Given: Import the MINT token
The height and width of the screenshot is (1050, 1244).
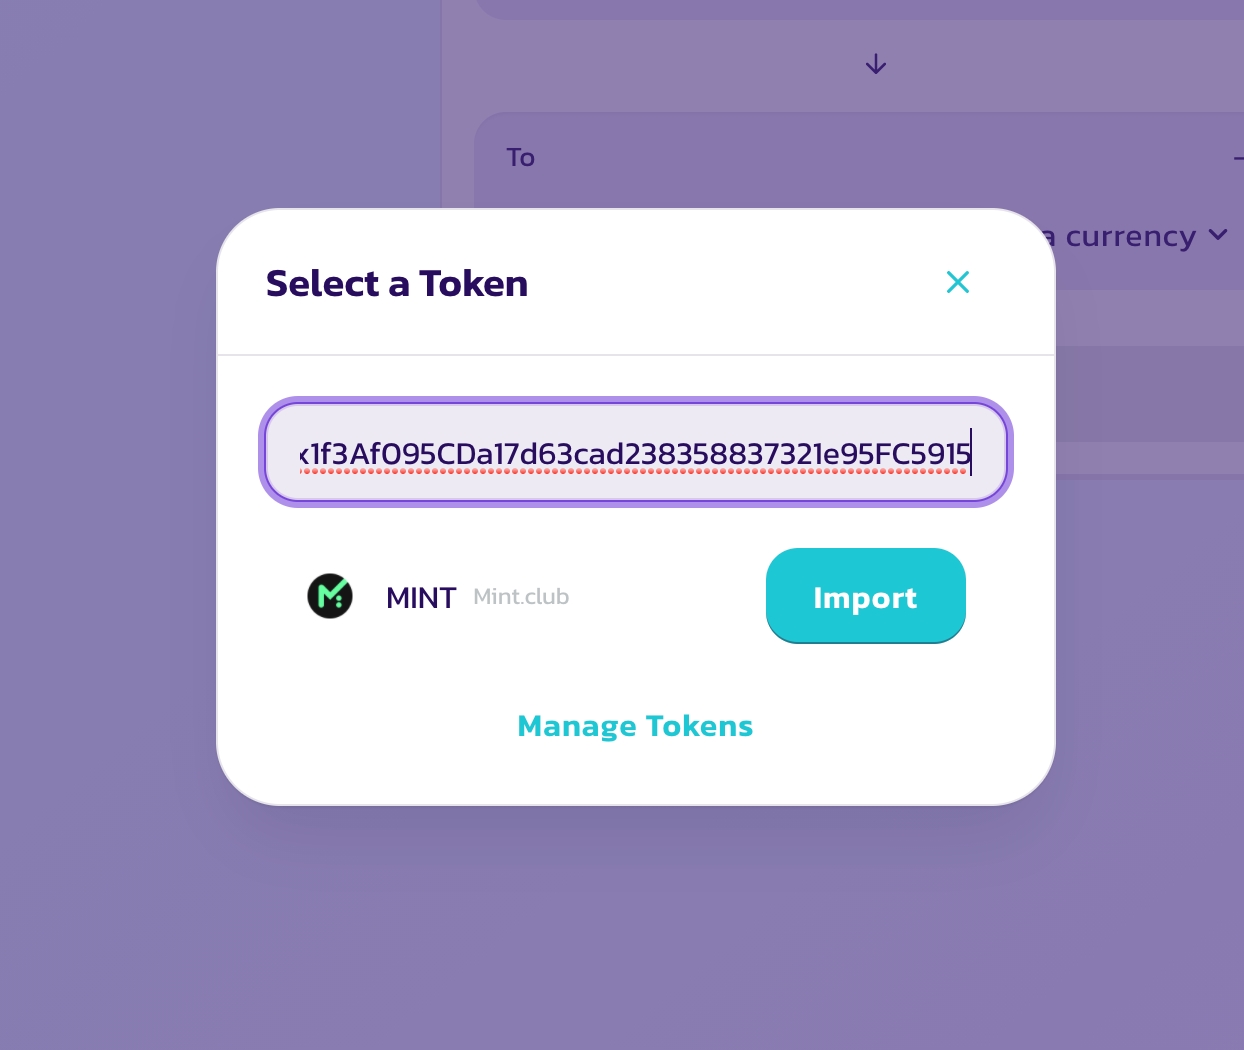Looking at the screenshot, I should coord(865,596).
